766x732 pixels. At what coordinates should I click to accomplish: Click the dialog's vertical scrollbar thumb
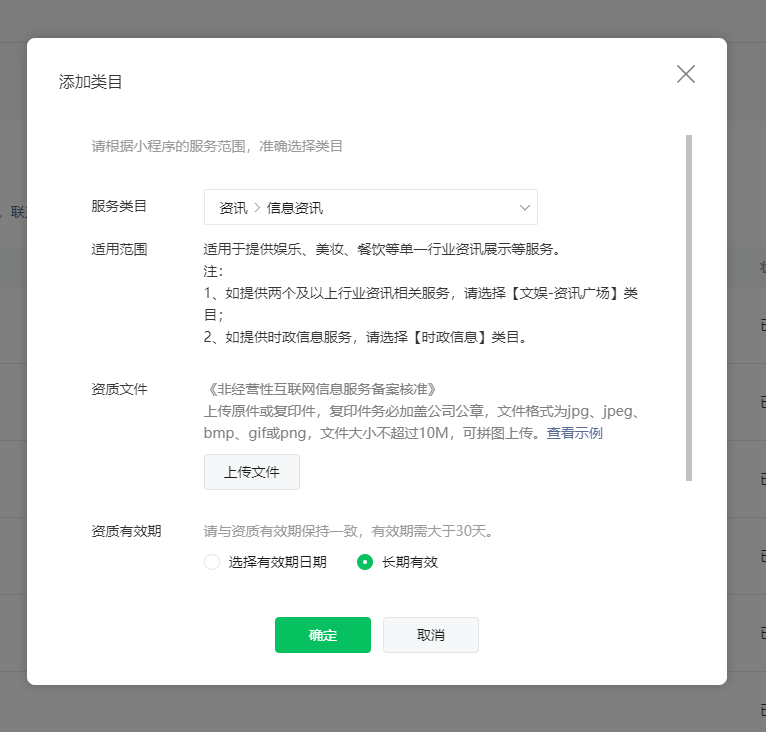(688, 307)
